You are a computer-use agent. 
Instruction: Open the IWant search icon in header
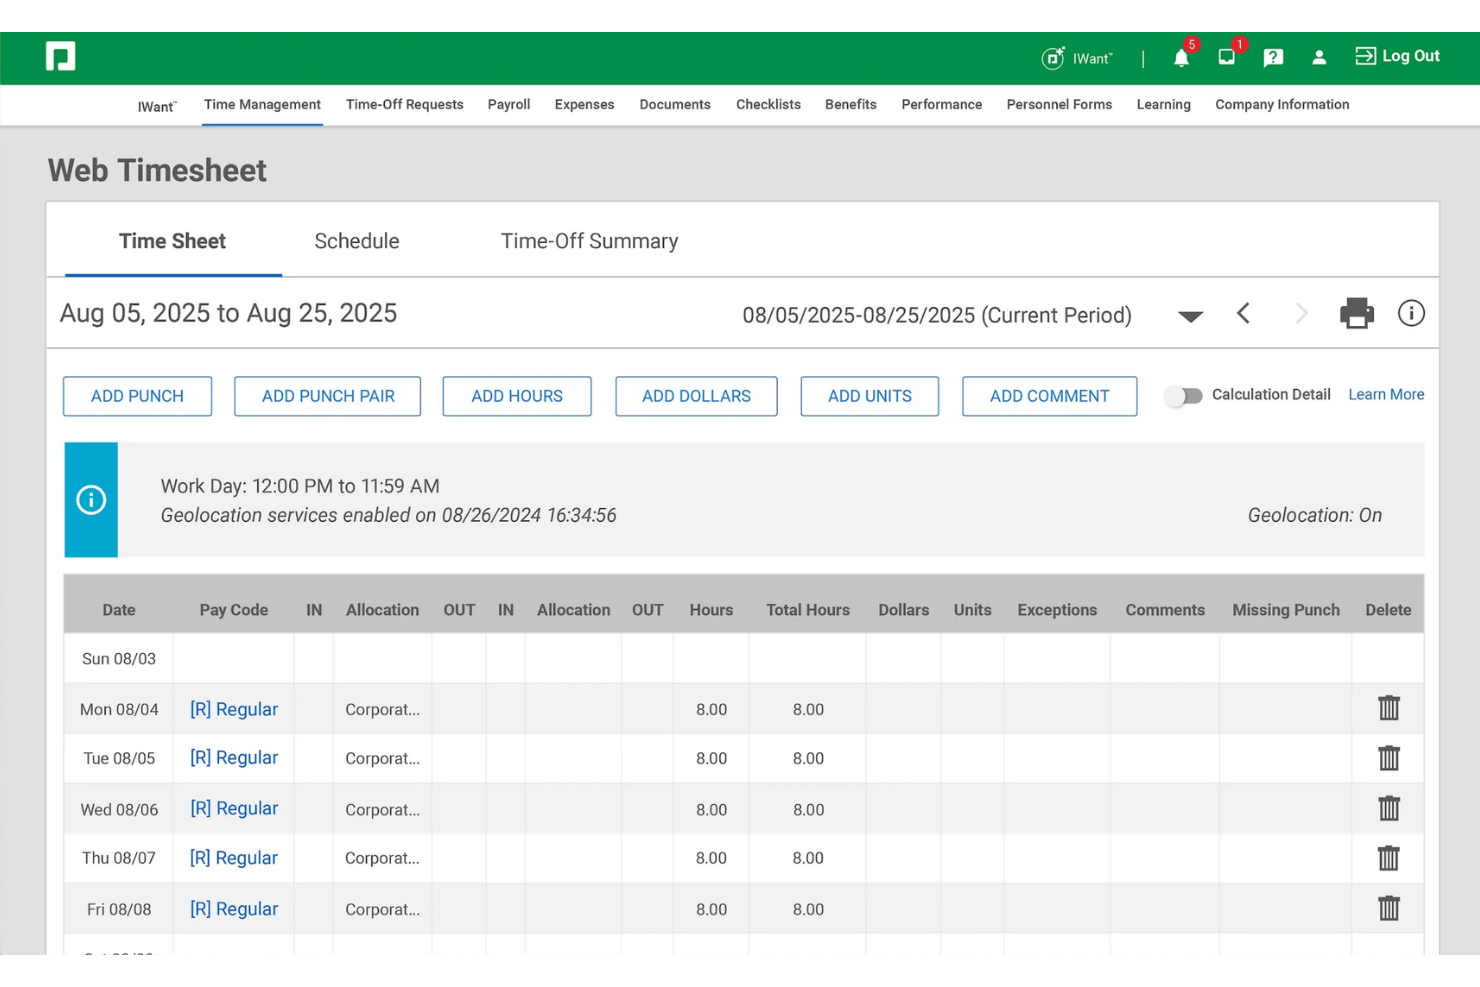tap(1053, 58)
